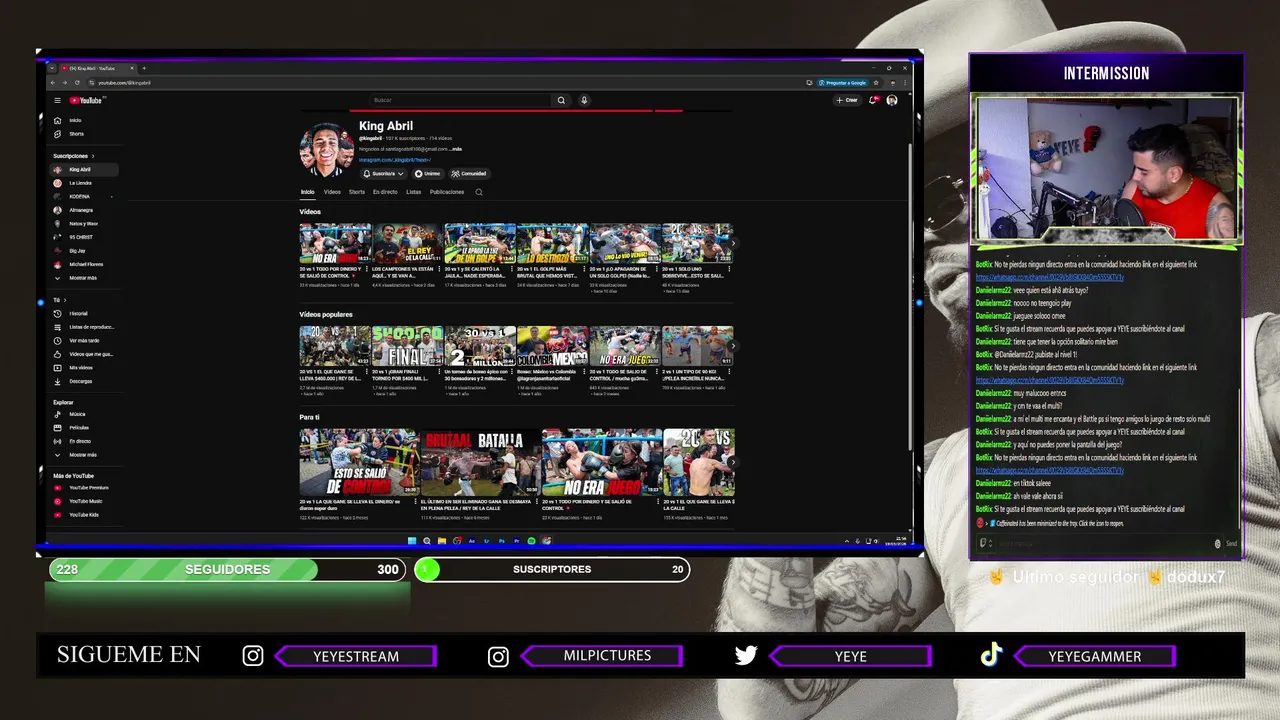Expand channel description with ...más

point(456,149)
